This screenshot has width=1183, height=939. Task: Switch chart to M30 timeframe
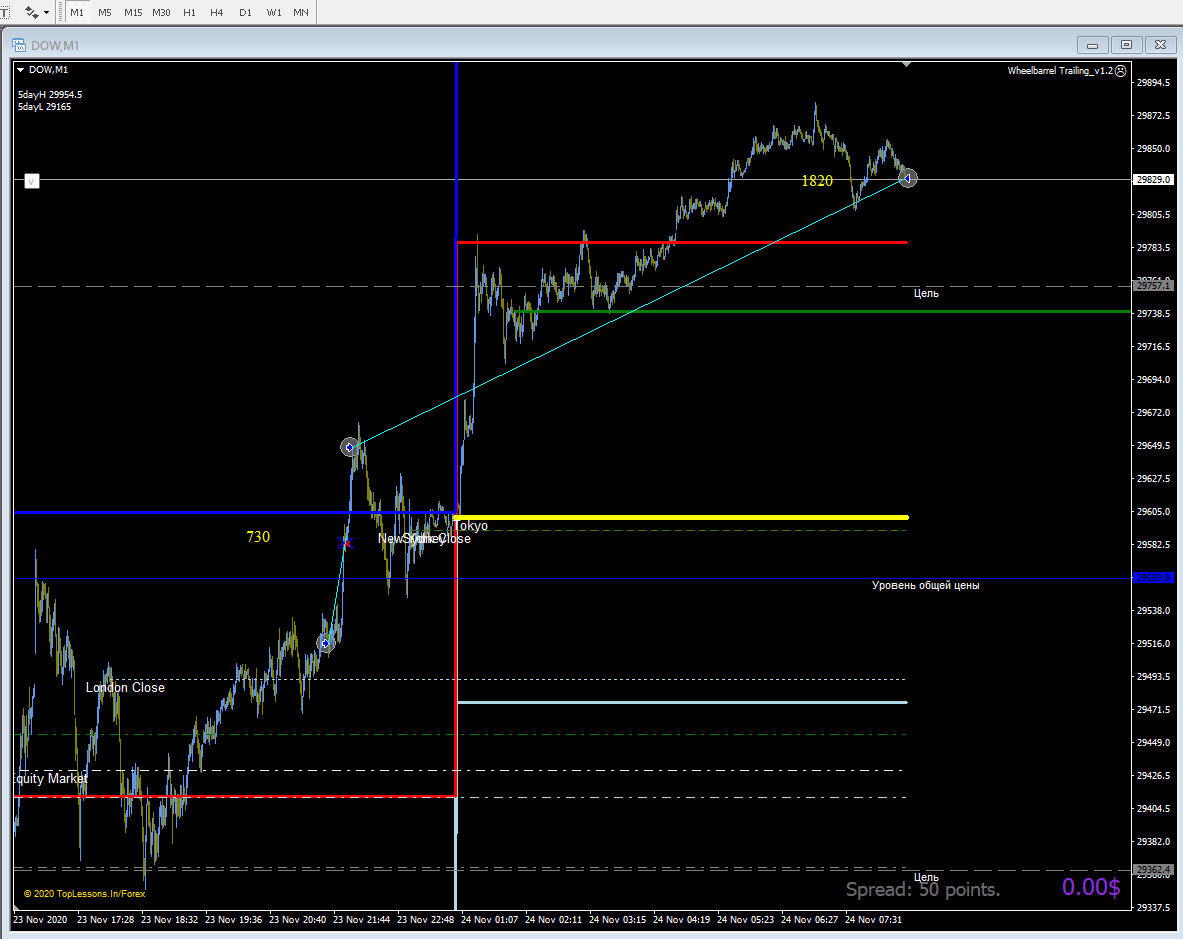coord(161,12)
